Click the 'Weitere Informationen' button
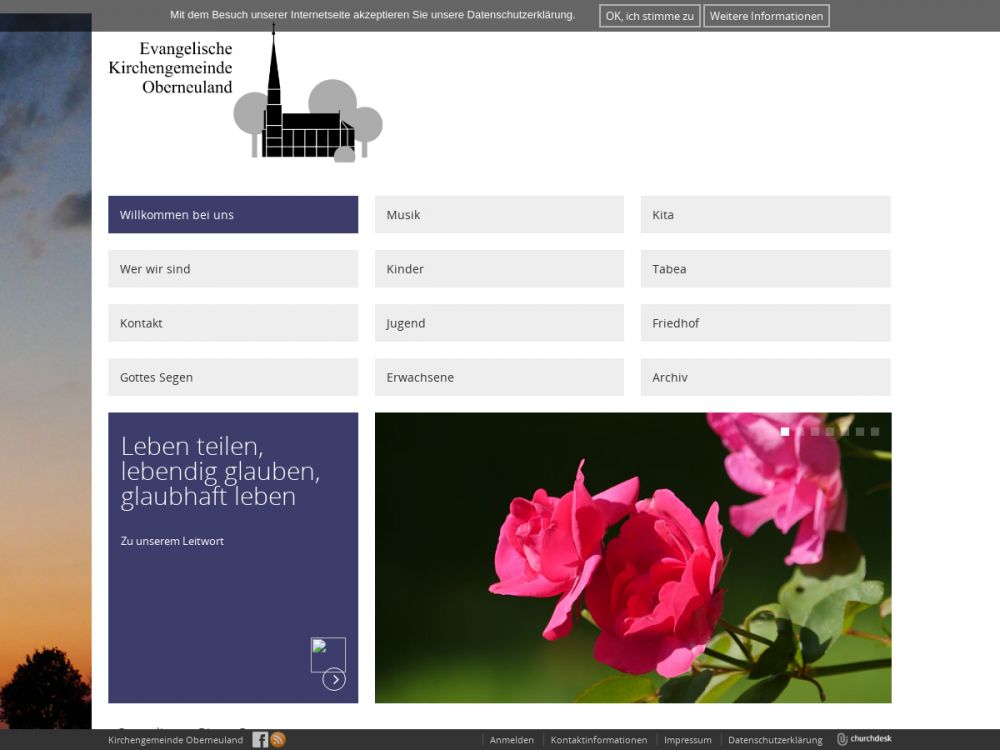The height and width of the screenshot is (750, 1000). 766,16
